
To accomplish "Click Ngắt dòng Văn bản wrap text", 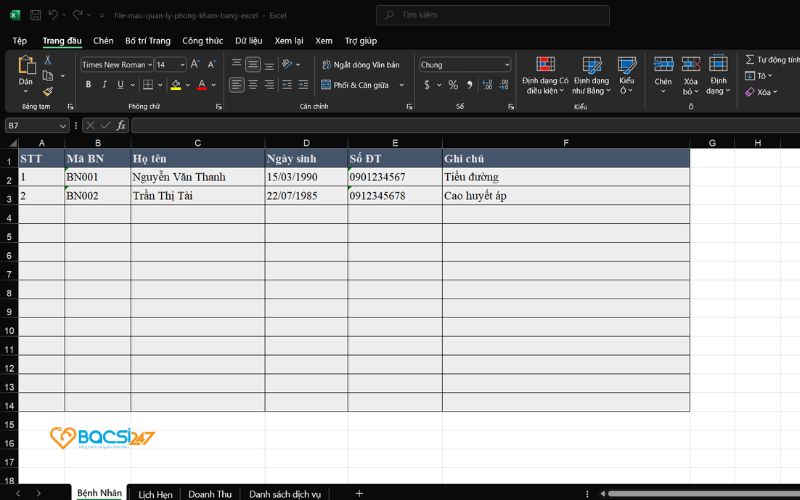I will tap(361, 65).
